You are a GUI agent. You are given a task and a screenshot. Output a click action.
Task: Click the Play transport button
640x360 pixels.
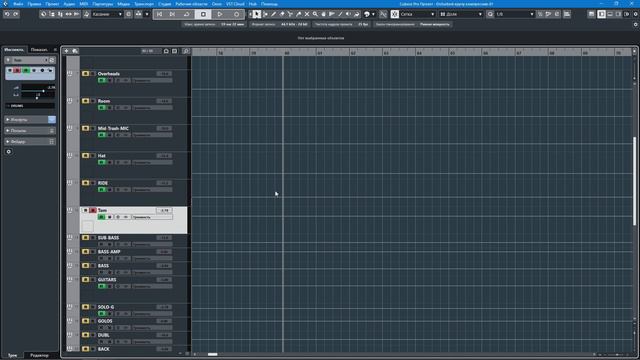(220, 14)
